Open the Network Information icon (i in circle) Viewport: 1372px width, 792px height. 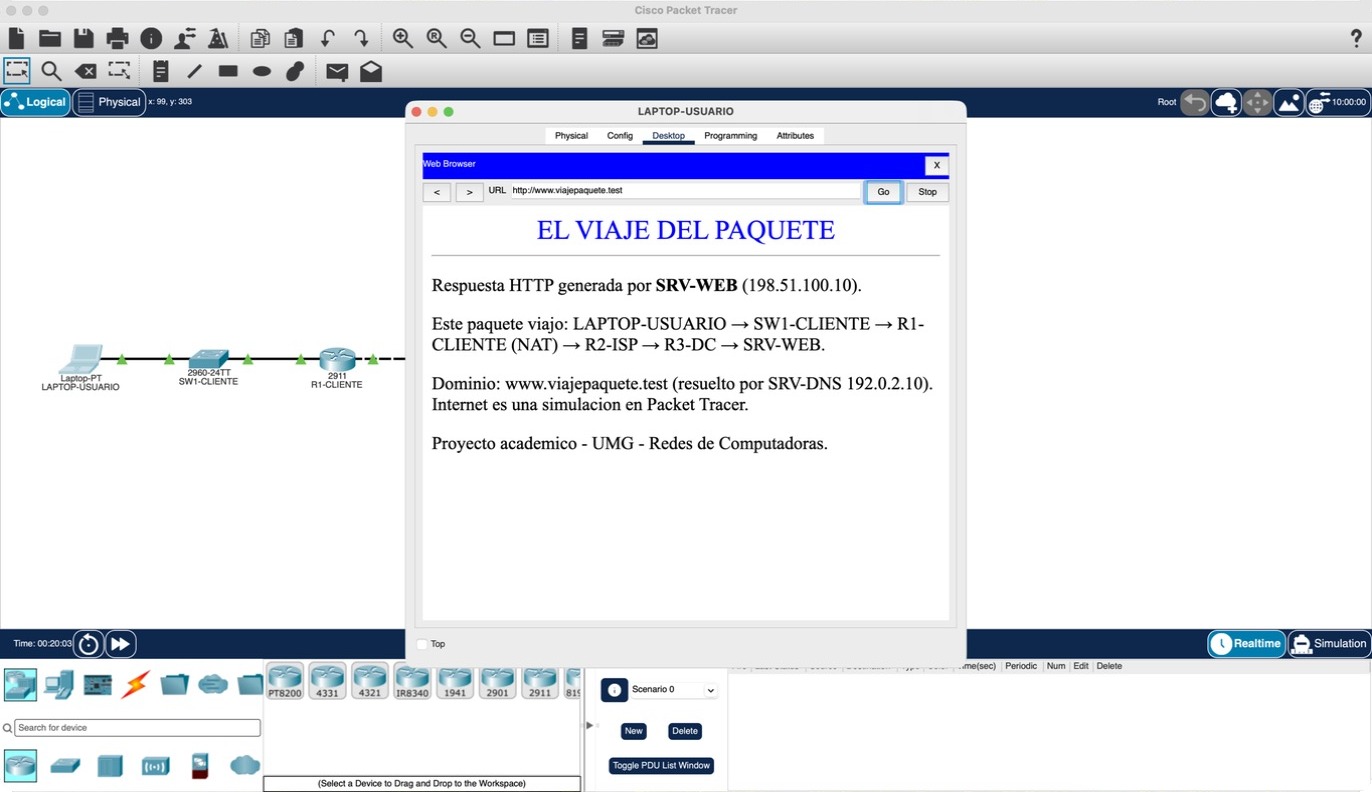click(151, 39)
